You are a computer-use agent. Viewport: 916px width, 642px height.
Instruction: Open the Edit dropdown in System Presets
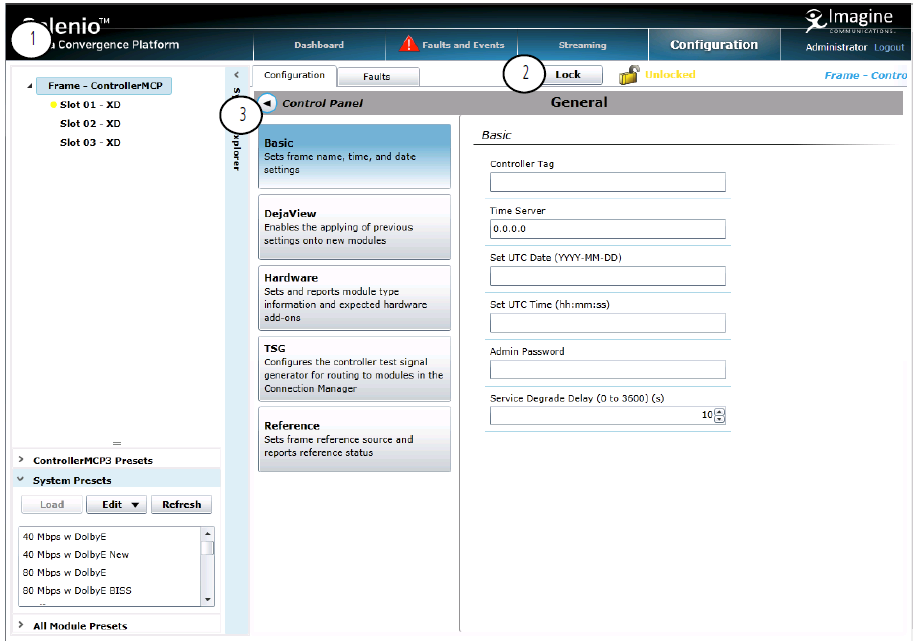click(x=116, y=505)
